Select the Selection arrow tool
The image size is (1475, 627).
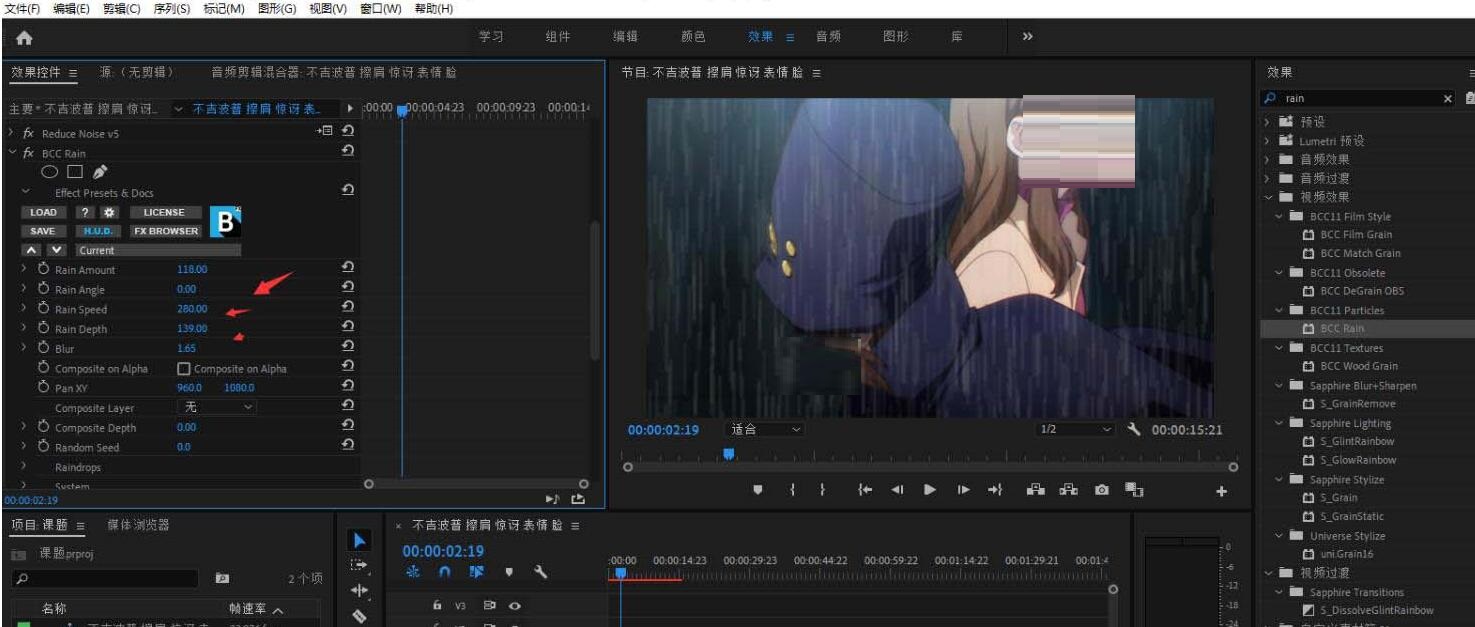click(359, 540)
